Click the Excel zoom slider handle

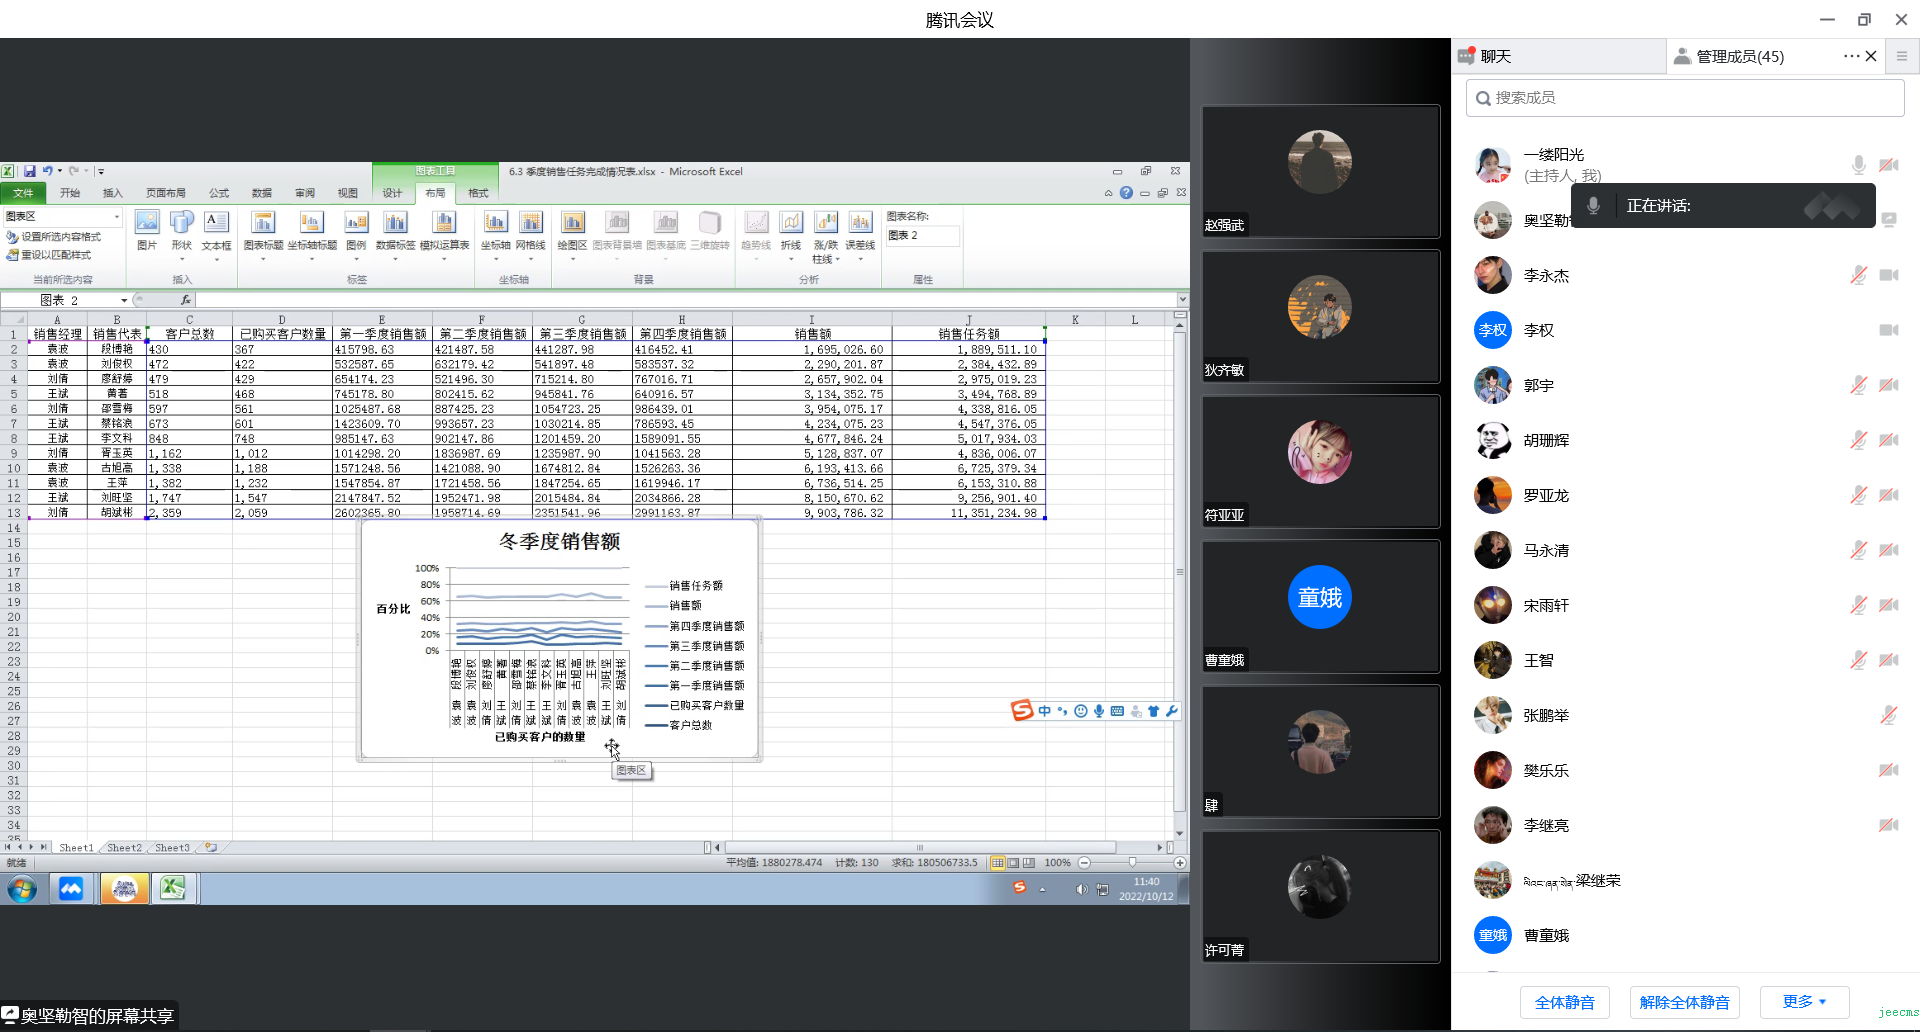pyautogui.click(x=1132, y=862)
